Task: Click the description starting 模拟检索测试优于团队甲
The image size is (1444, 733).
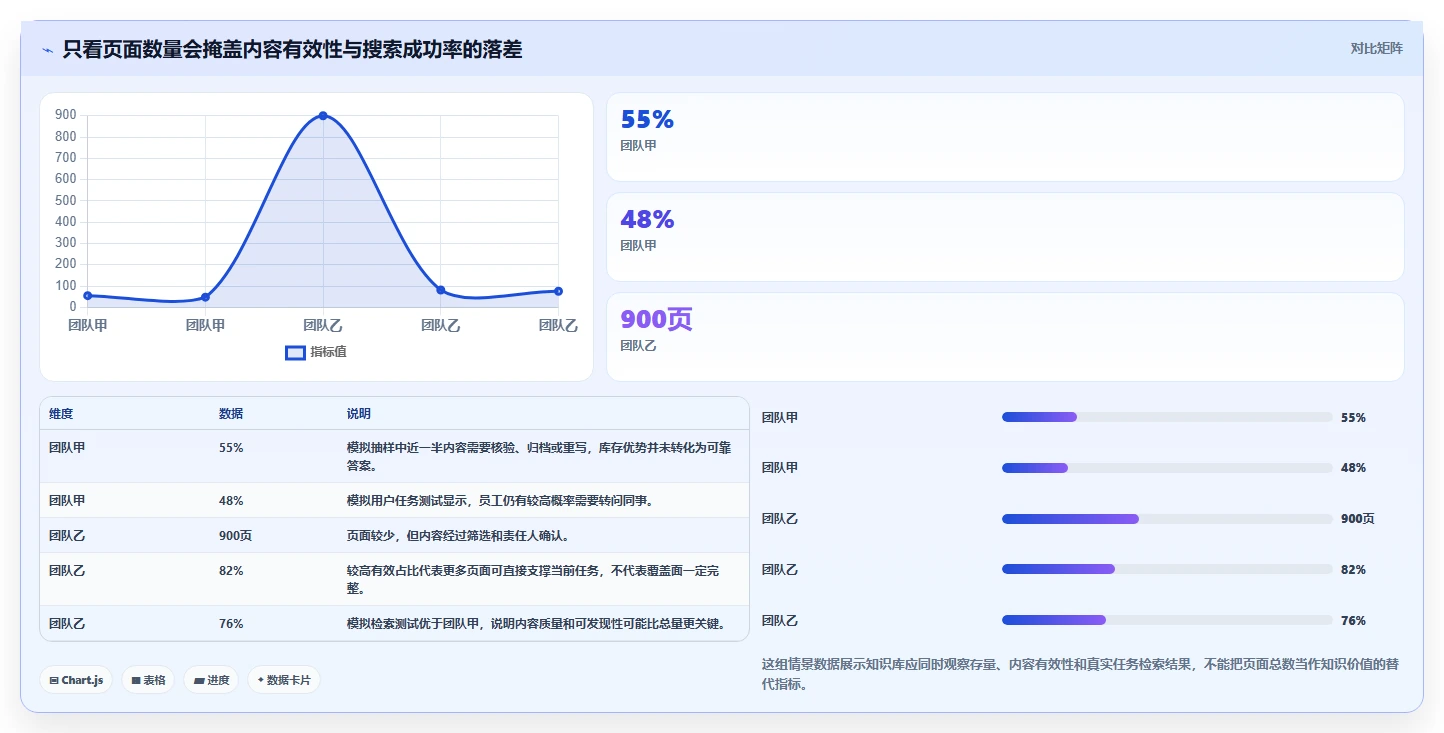Action: tap(536, 624)
